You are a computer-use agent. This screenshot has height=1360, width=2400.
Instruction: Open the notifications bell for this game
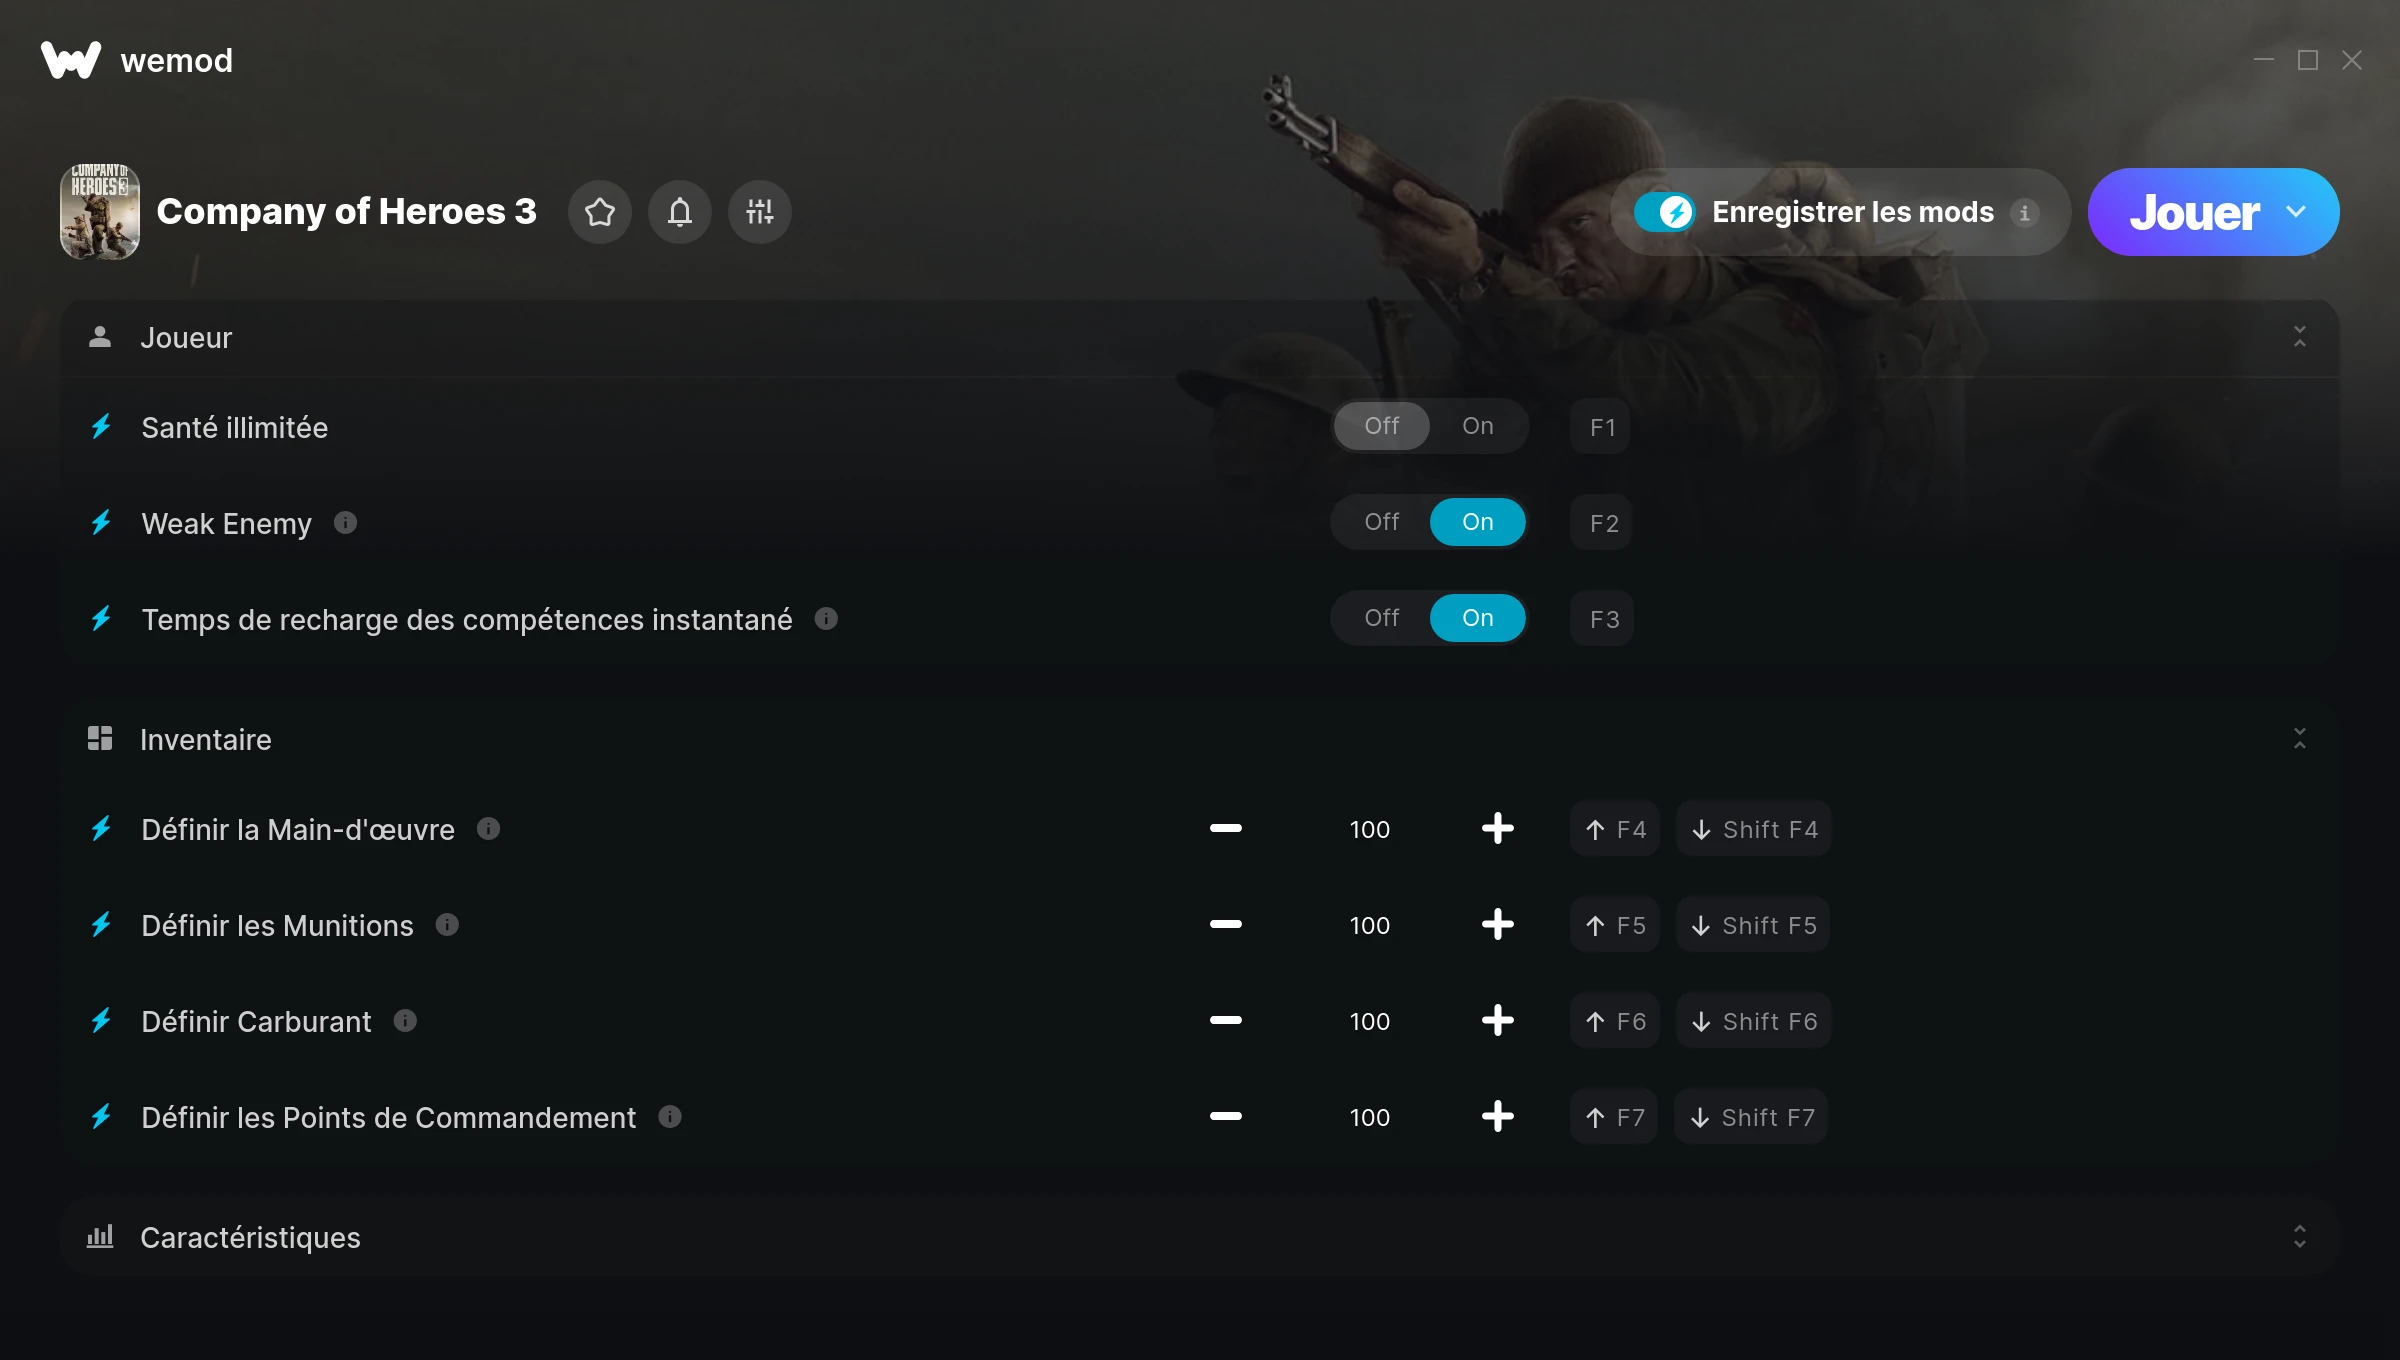tap(680, 212)
